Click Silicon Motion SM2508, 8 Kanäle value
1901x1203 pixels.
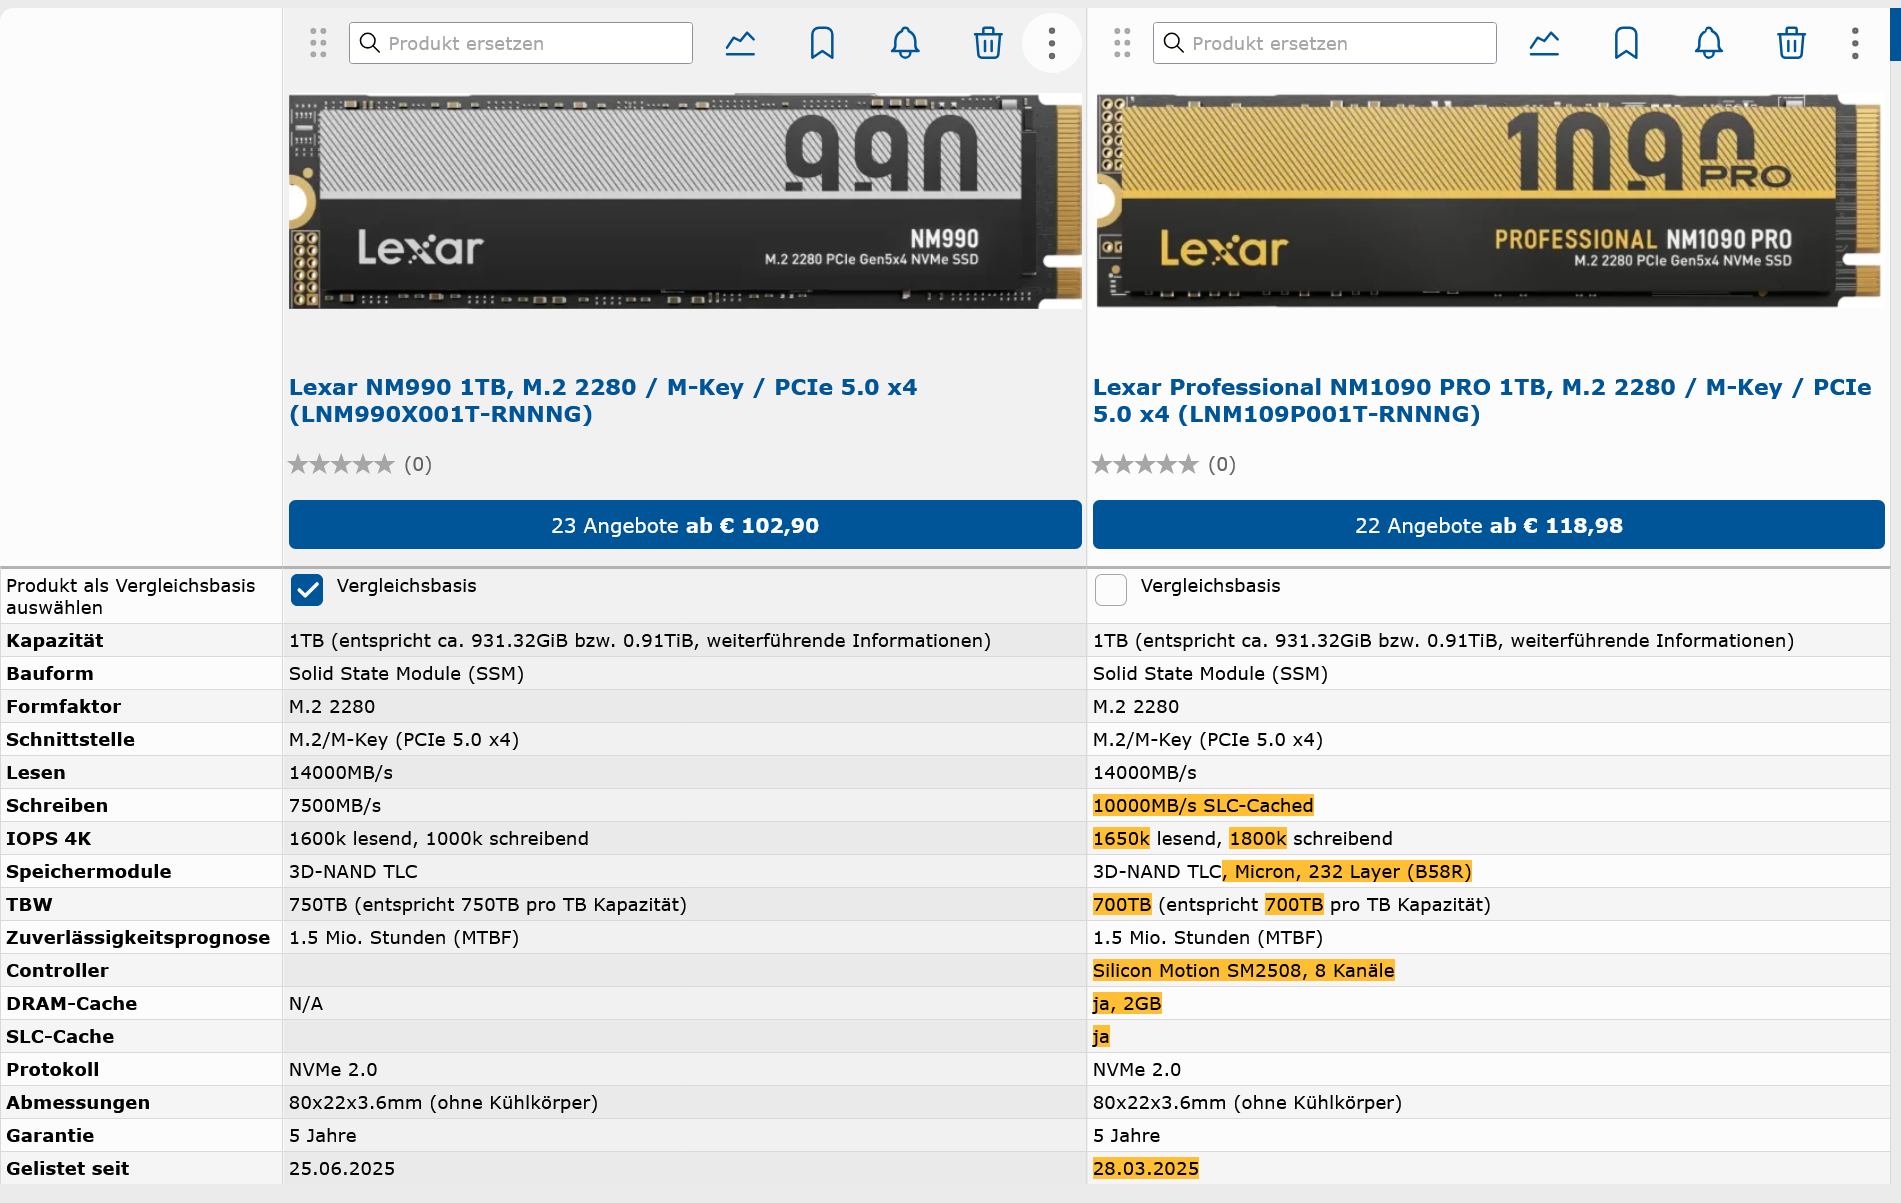1244,970
